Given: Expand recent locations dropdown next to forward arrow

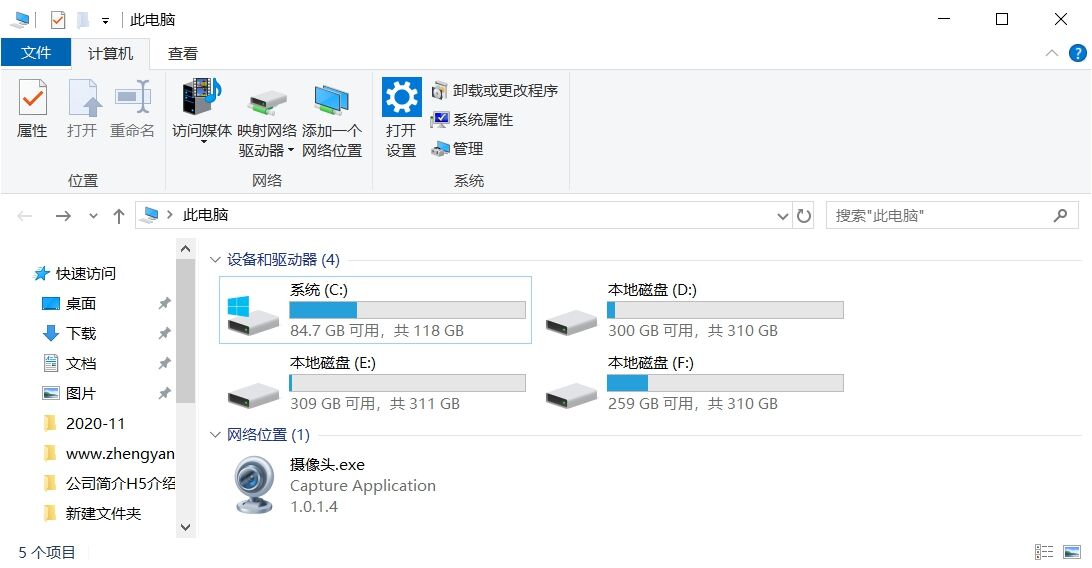Looking at the screenshot, I should (x=93, y=216).
